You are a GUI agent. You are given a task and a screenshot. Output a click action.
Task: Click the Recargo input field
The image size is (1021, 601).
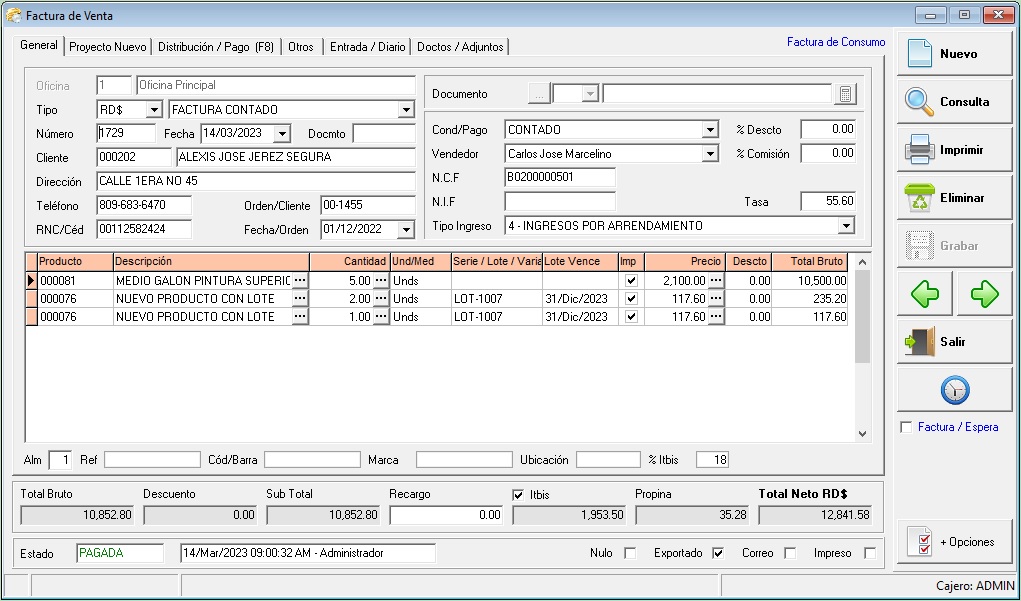(446, 515)
